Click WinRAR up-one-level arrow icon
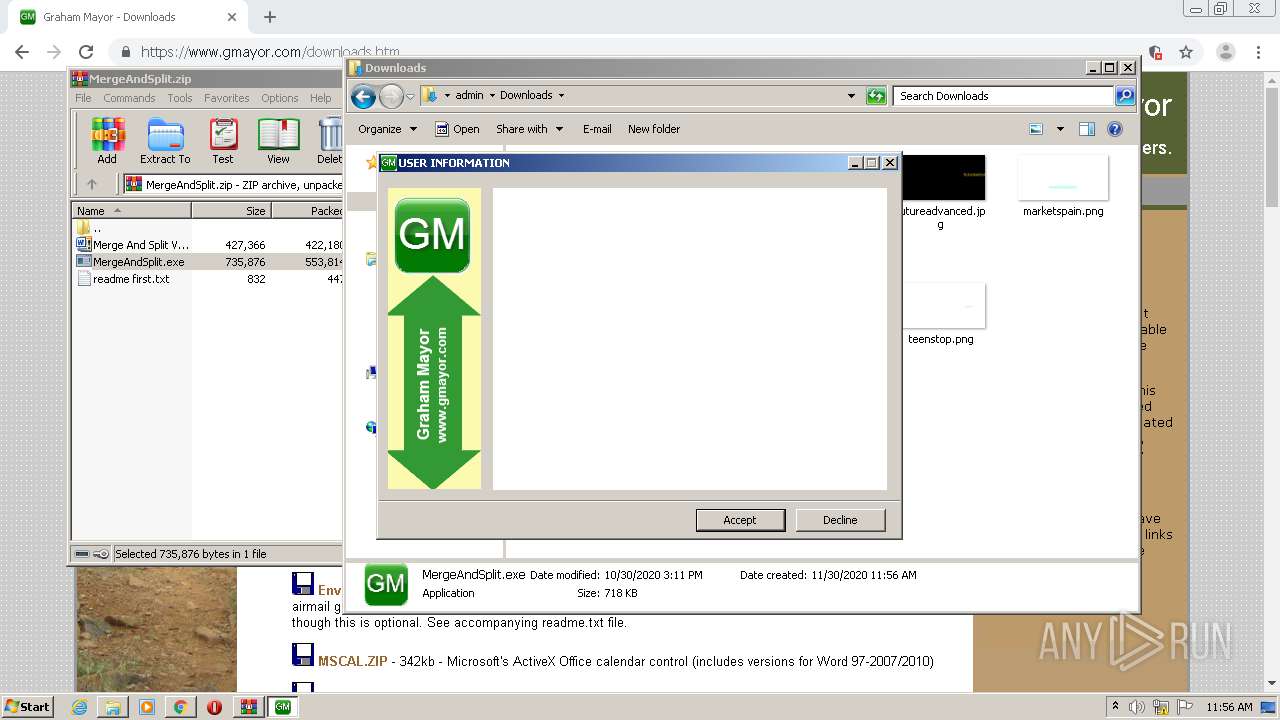 point(92,184)
